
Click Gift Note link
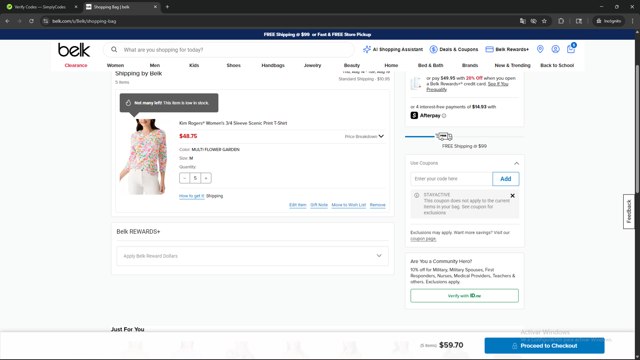[319, 205]
